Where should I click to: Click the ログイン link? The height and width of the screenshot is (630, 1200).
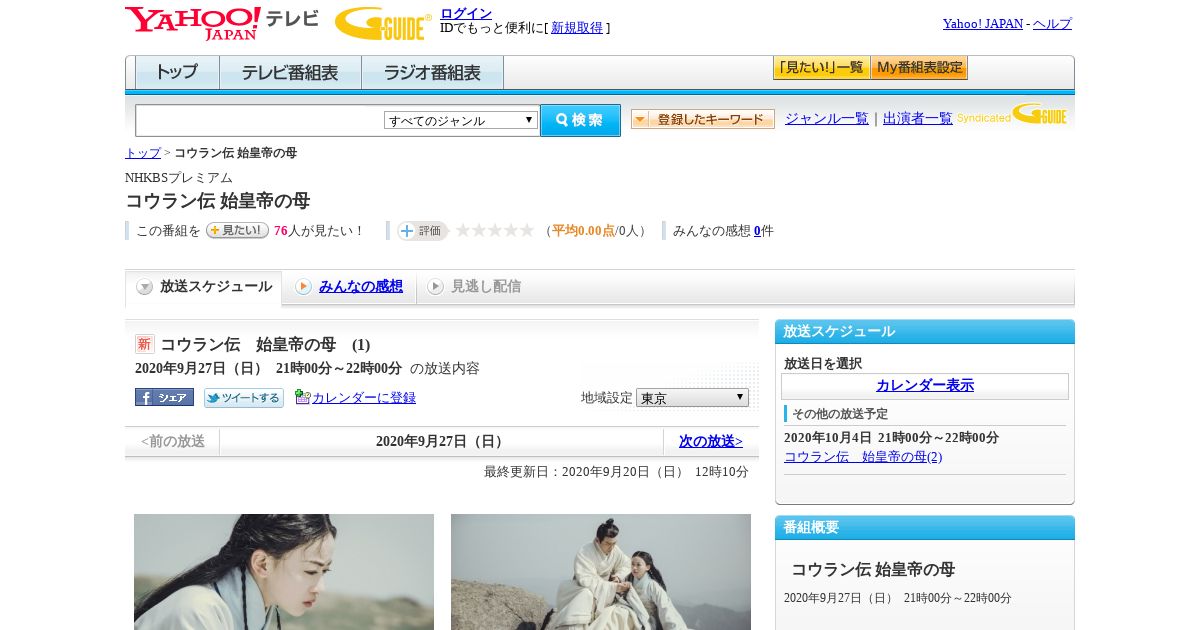[x=466, y=13]
